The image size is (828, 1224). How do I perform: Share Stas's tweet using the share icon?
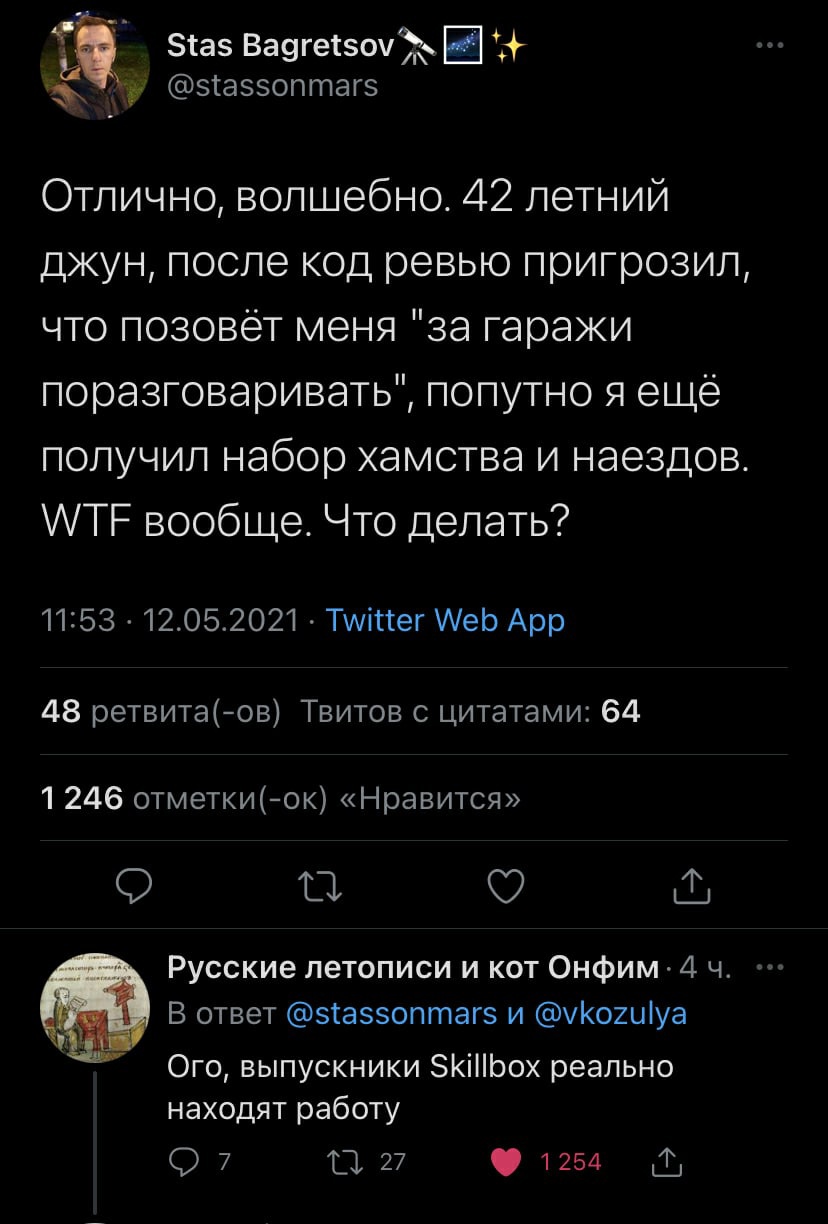tap(691, 886)
